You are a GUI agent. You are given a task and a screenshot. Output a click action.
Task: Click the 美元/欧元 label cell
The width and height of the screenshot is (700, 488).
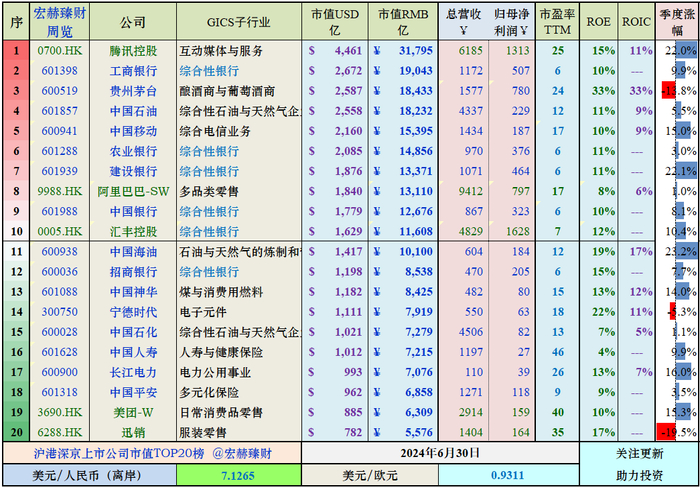pos(370,475)
